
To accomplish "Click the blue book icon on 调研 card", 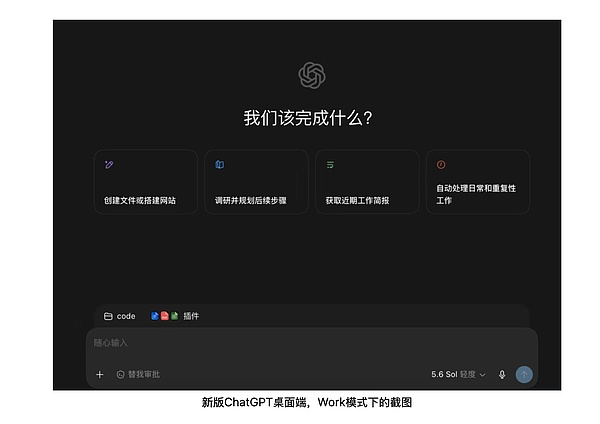I will coord(220,165).
